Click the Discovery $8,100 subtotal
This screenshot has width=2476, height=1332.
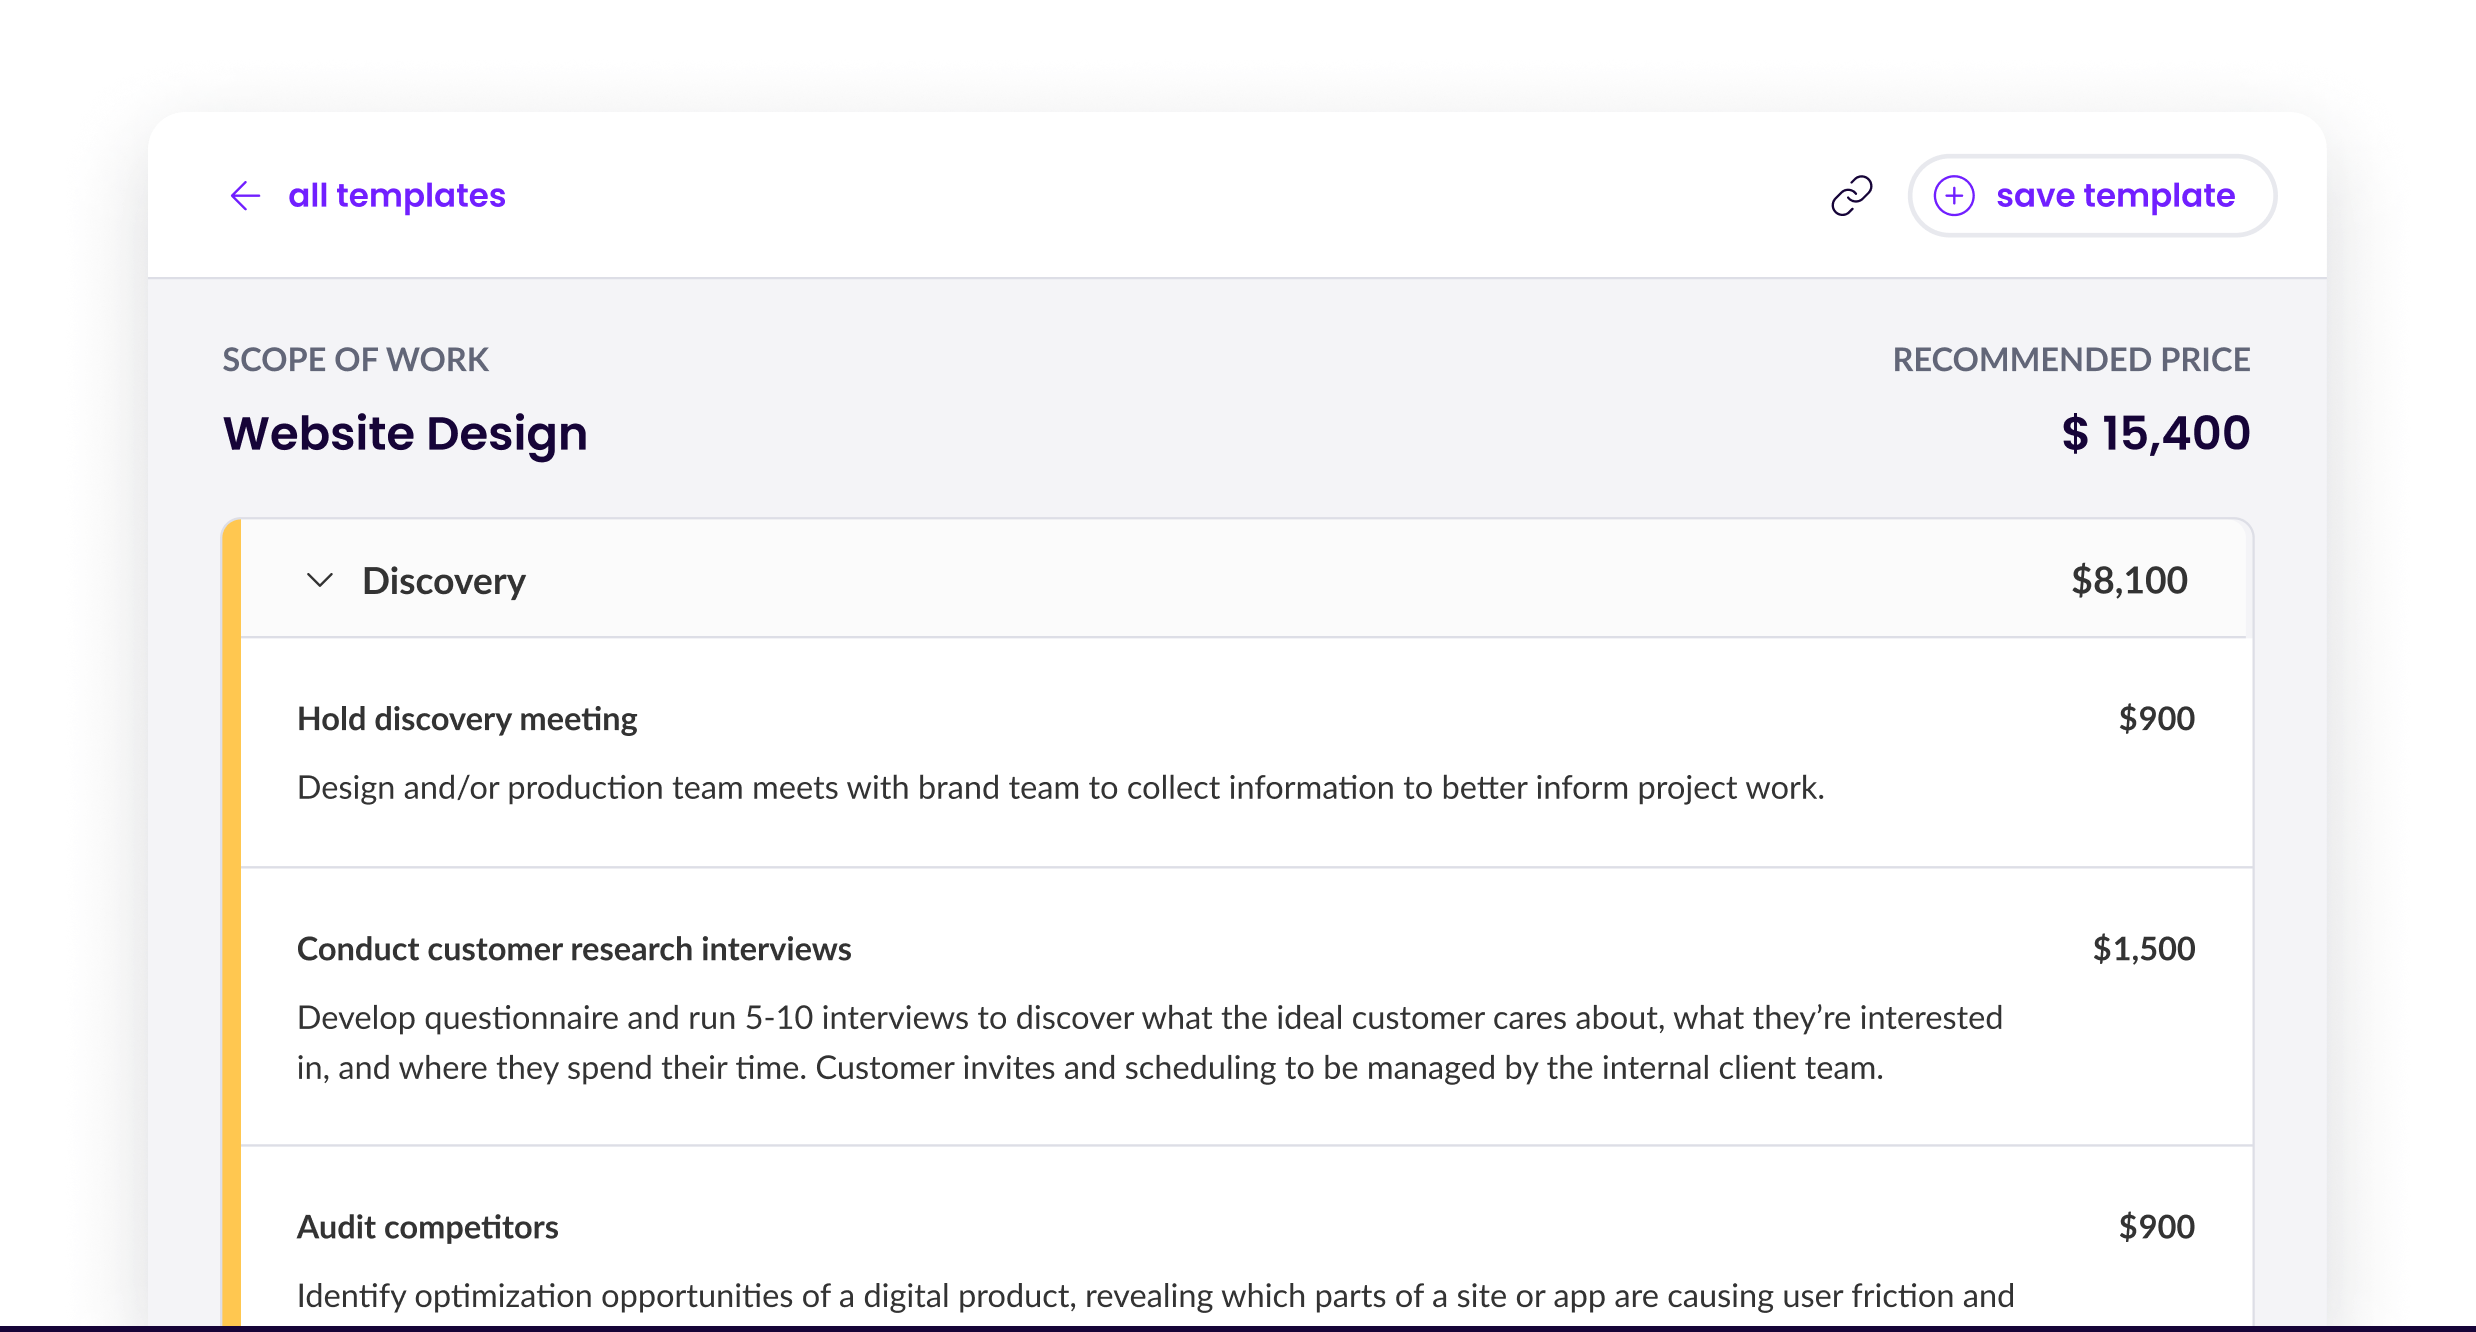(2129, 581)
